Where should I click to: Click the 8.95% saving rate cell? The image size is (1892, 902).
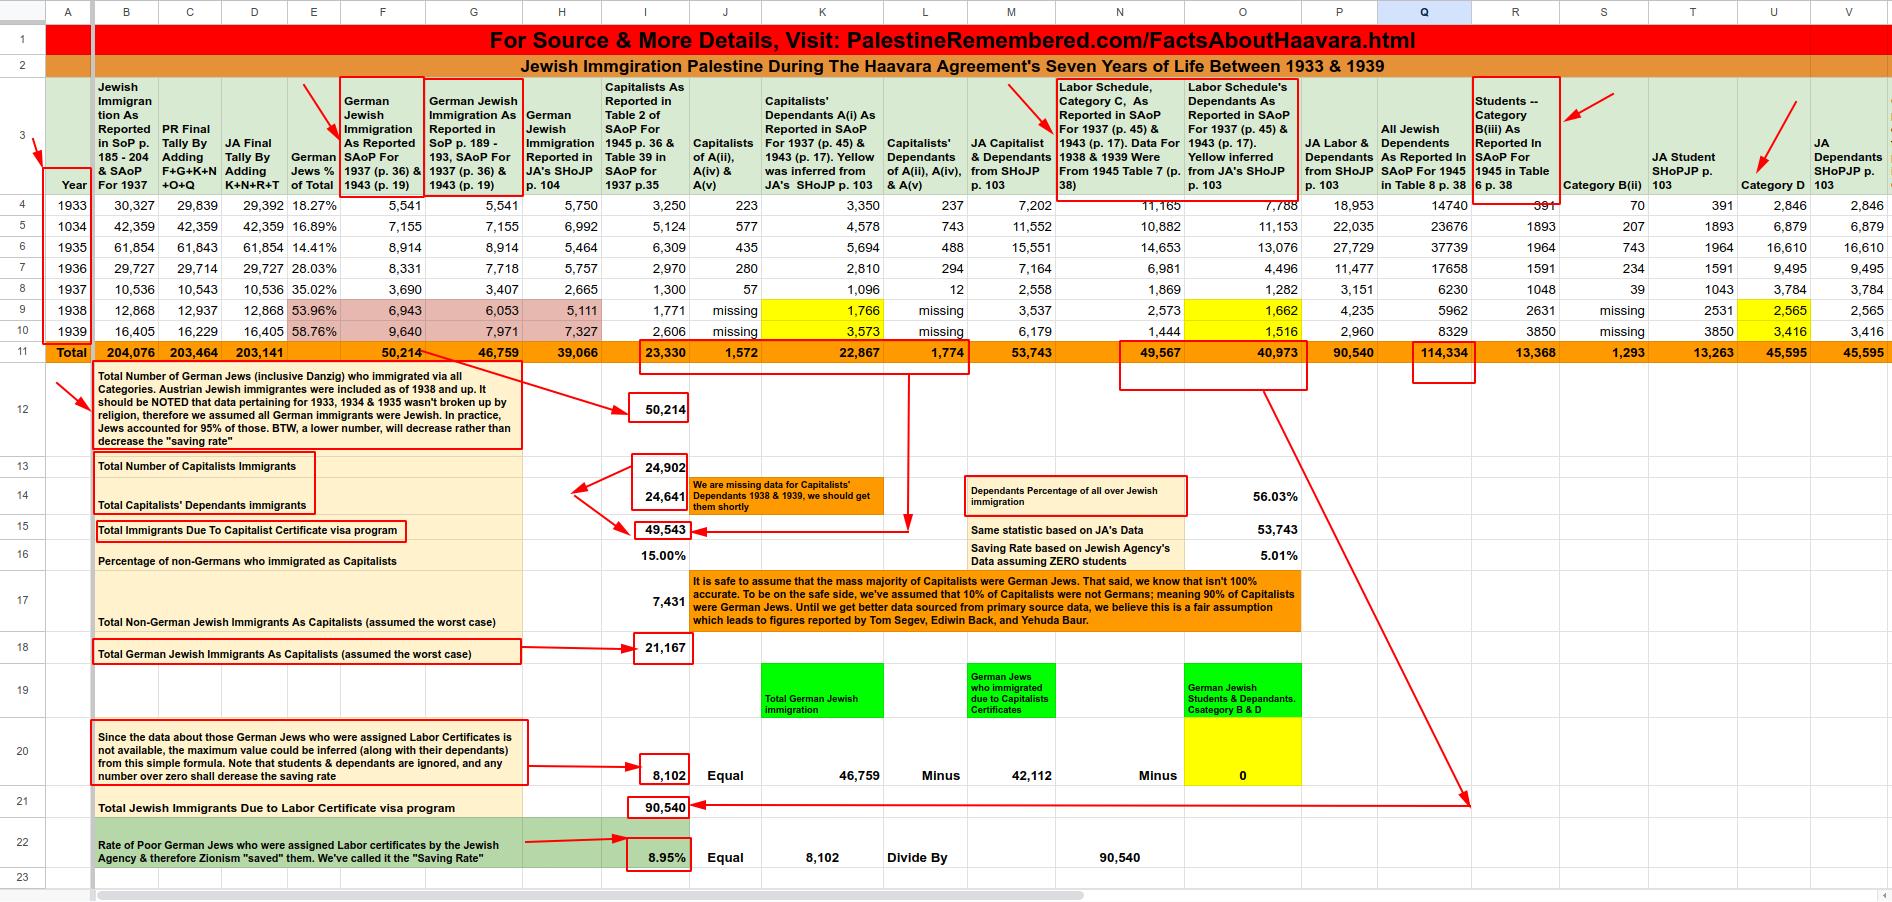pos(659,856)
